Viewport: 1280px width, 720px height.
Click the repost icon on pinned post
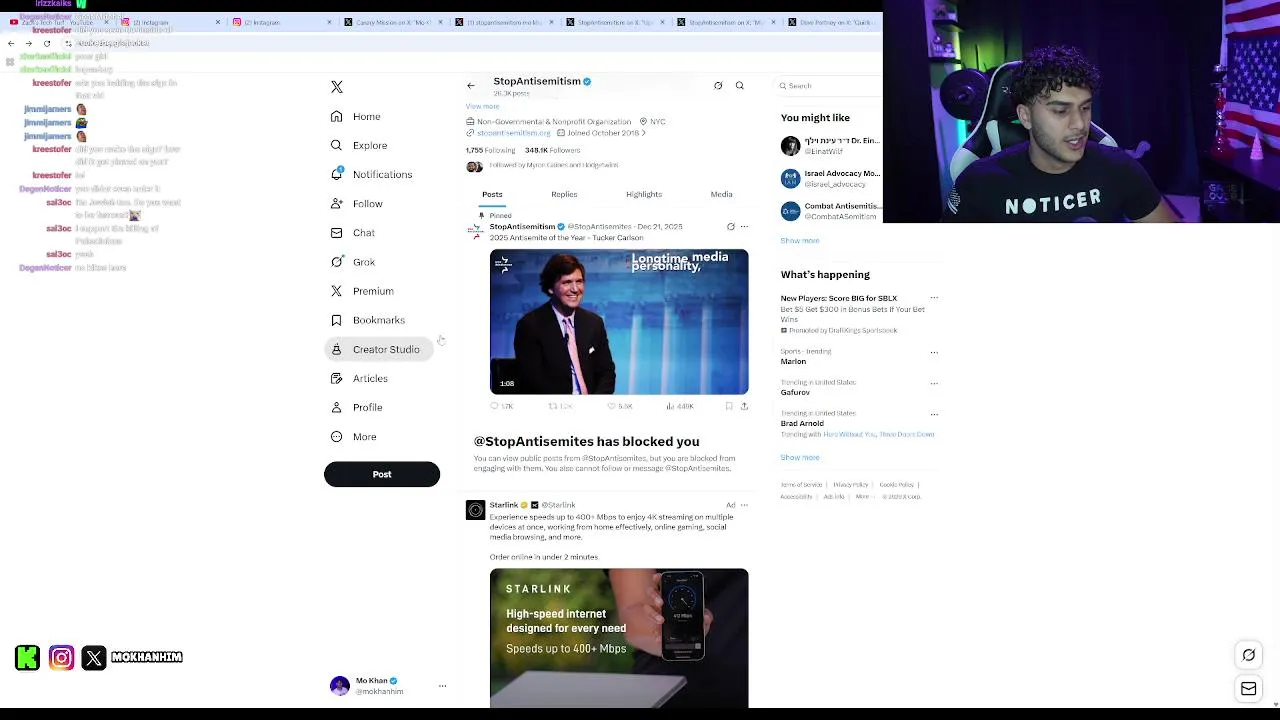(552, 406)
